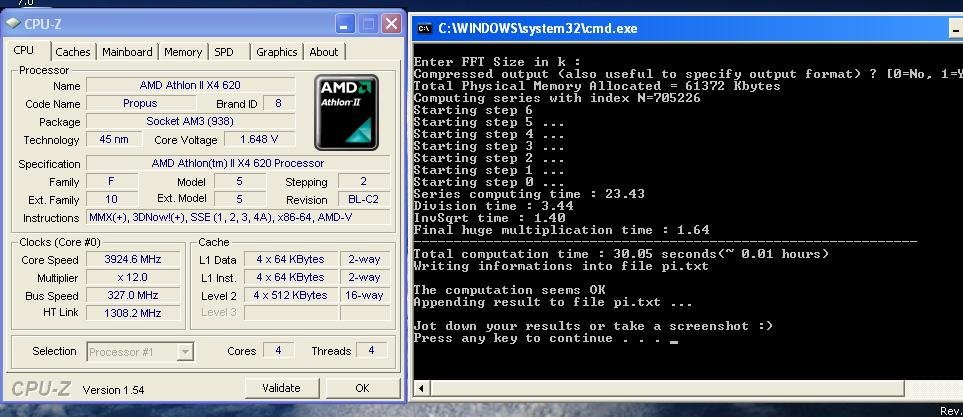Click the Ext. Family value 10
The height and width of the screenshot is (417, 963).
pos(112,199)
